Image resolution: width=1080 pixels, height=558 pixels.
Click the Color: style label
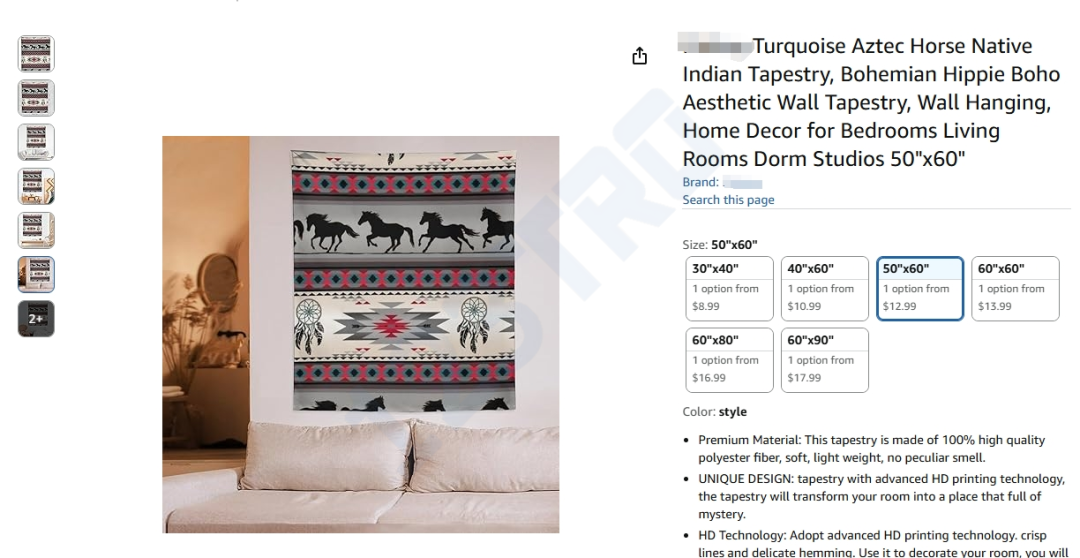pos(714,412)
